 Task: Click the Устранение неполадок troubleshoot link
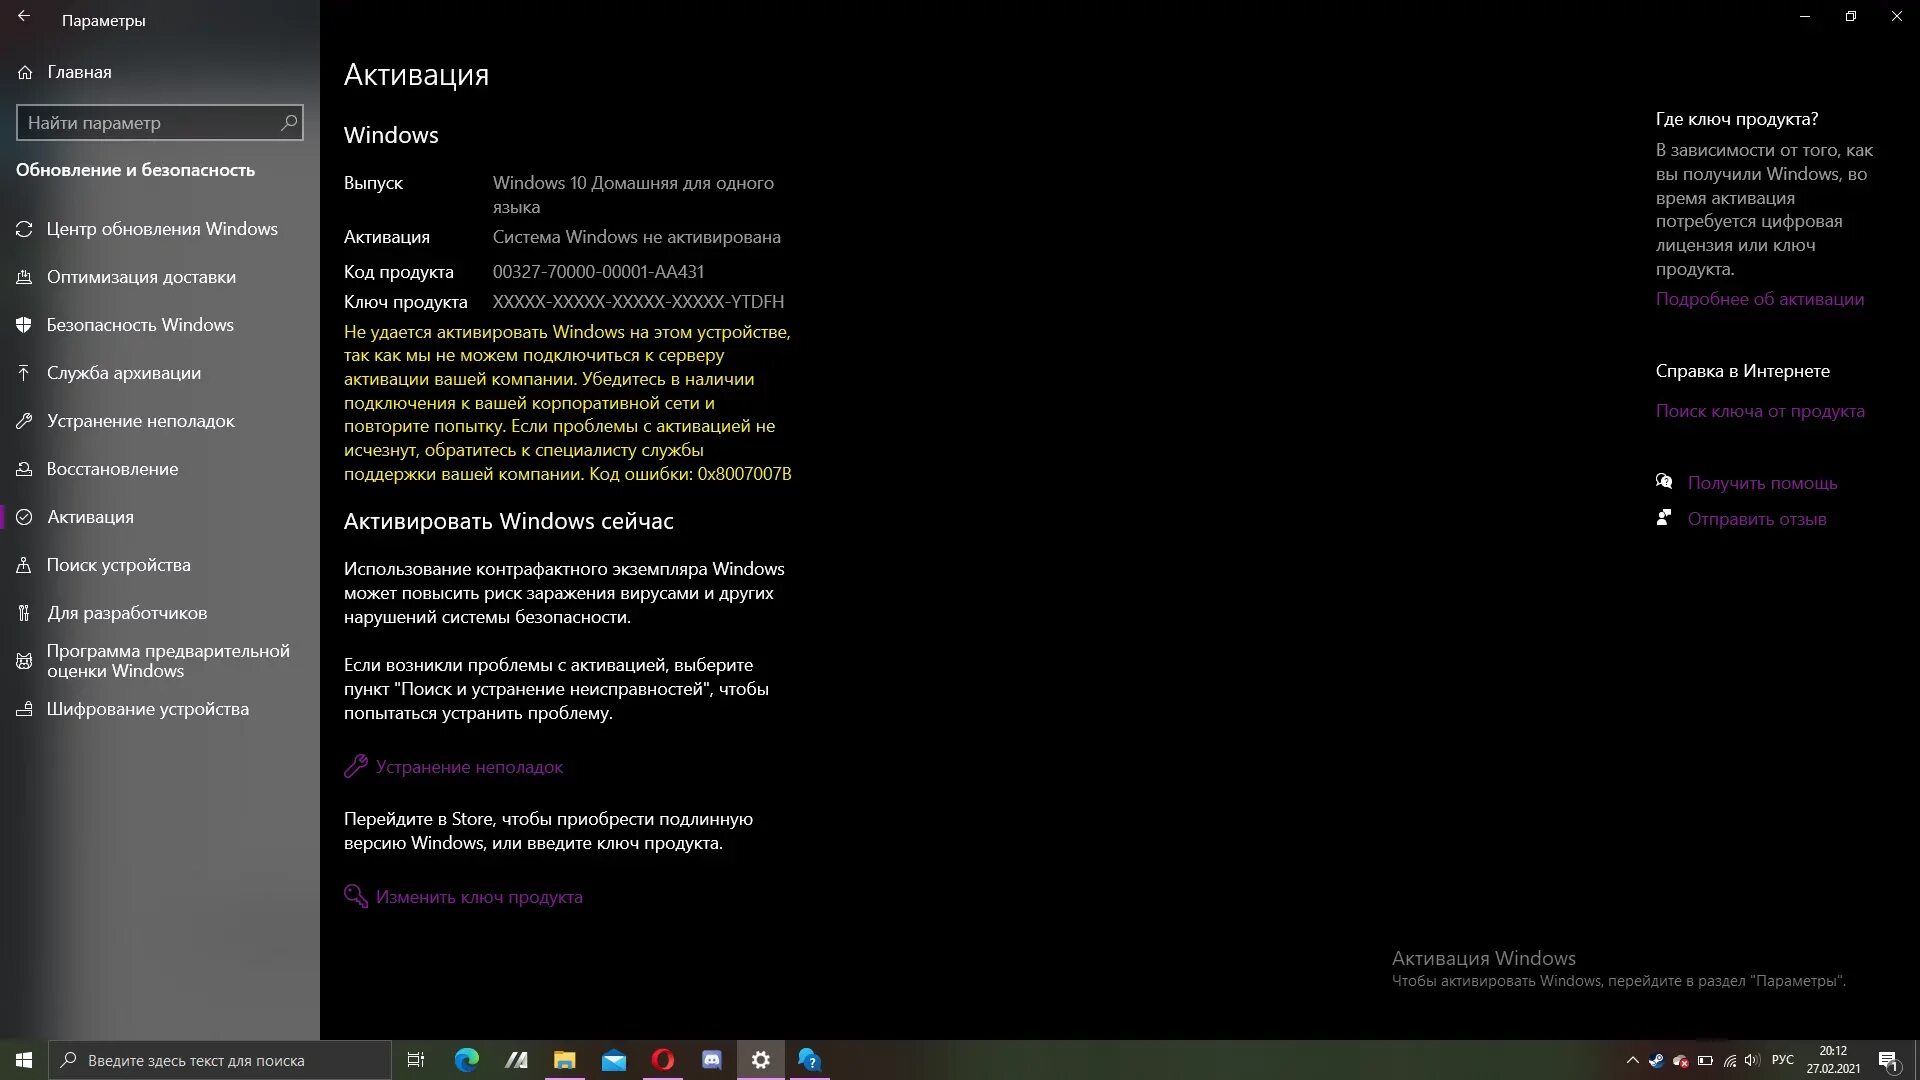[x=469, y=767]
